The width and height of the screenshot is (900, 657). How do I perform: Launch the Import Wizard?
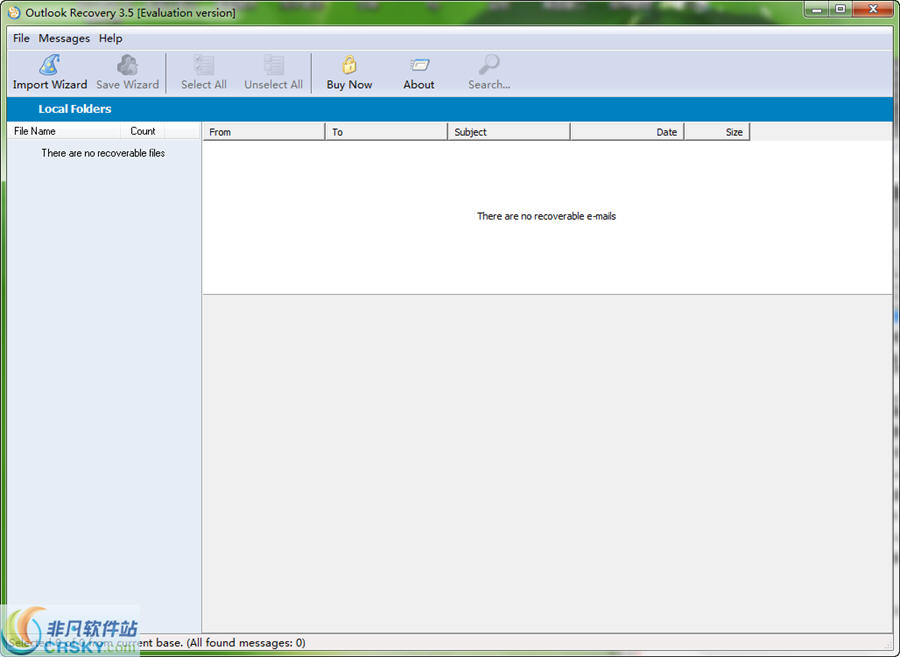(50, 72)
